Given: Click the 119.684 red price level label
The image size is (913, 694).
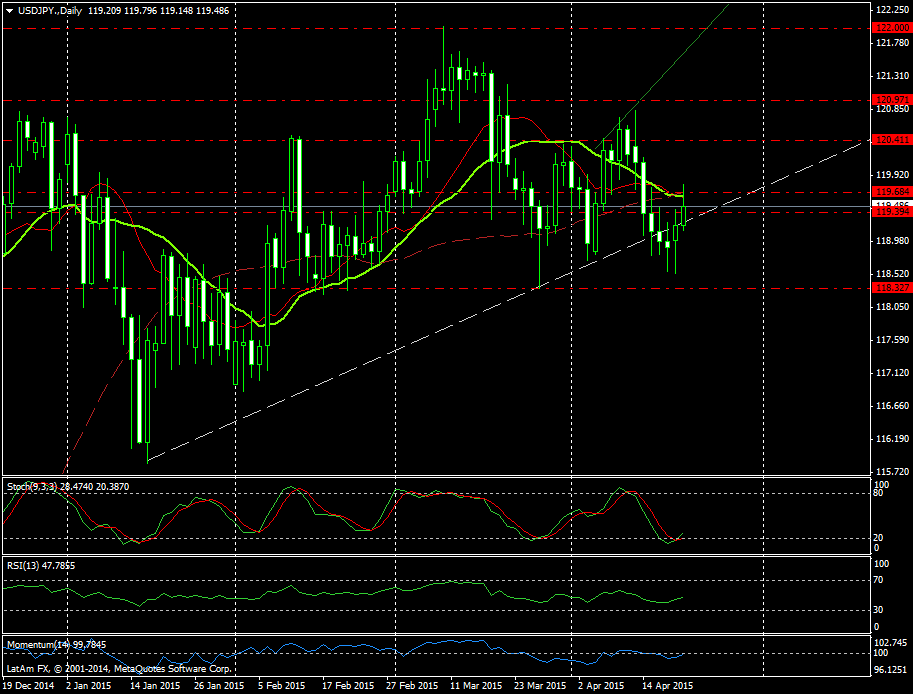Looking at the screenshot, I should tap(890, 191).
